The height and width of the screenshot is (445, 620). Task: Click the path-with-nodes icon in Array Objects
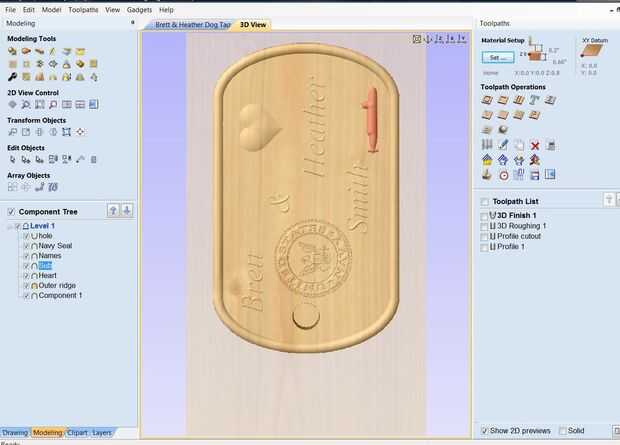click(x=40, y=187)
